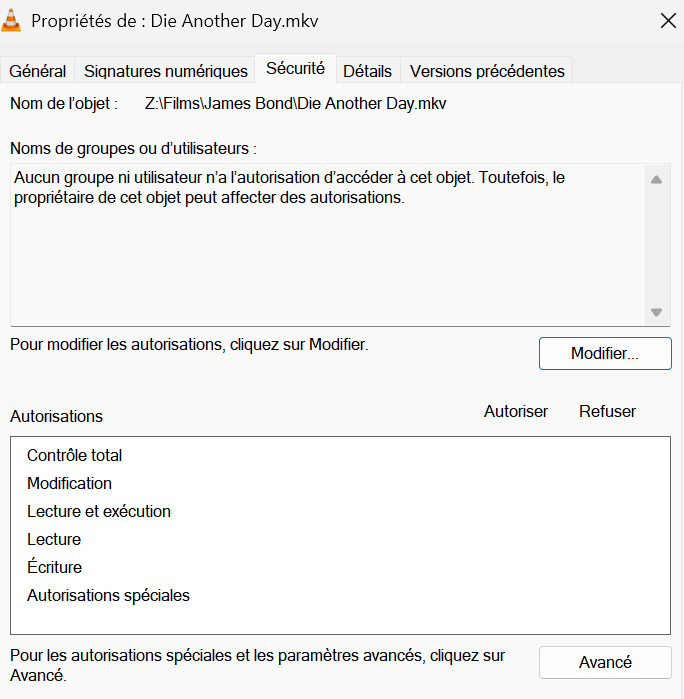Close the Propriétés dialog window

[x=668, y=21]
